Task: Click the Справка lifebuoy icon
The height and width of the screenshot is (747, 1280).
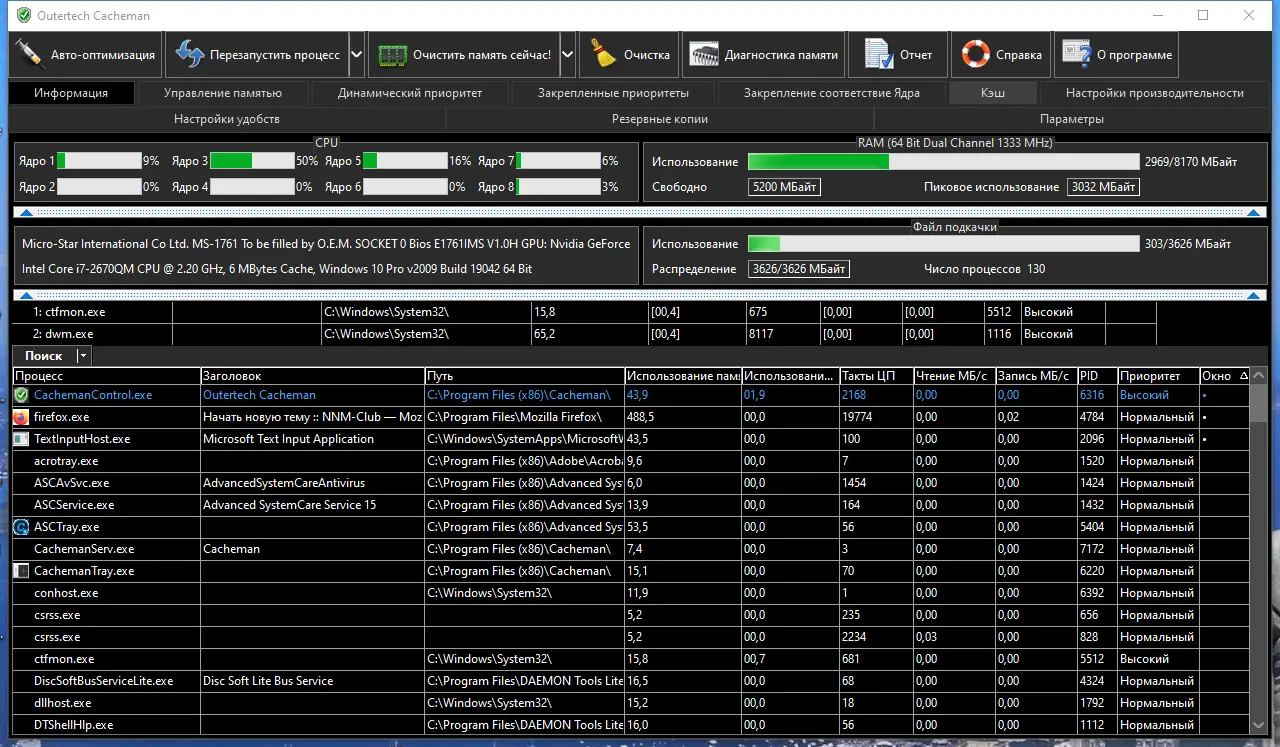Action: 976,55
